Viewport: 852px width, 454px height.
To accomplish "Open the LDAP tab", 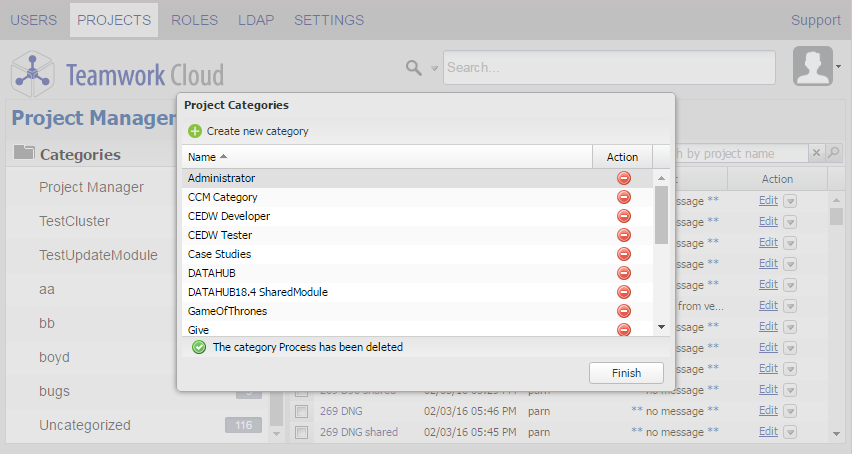I will (x=256, y=20).
